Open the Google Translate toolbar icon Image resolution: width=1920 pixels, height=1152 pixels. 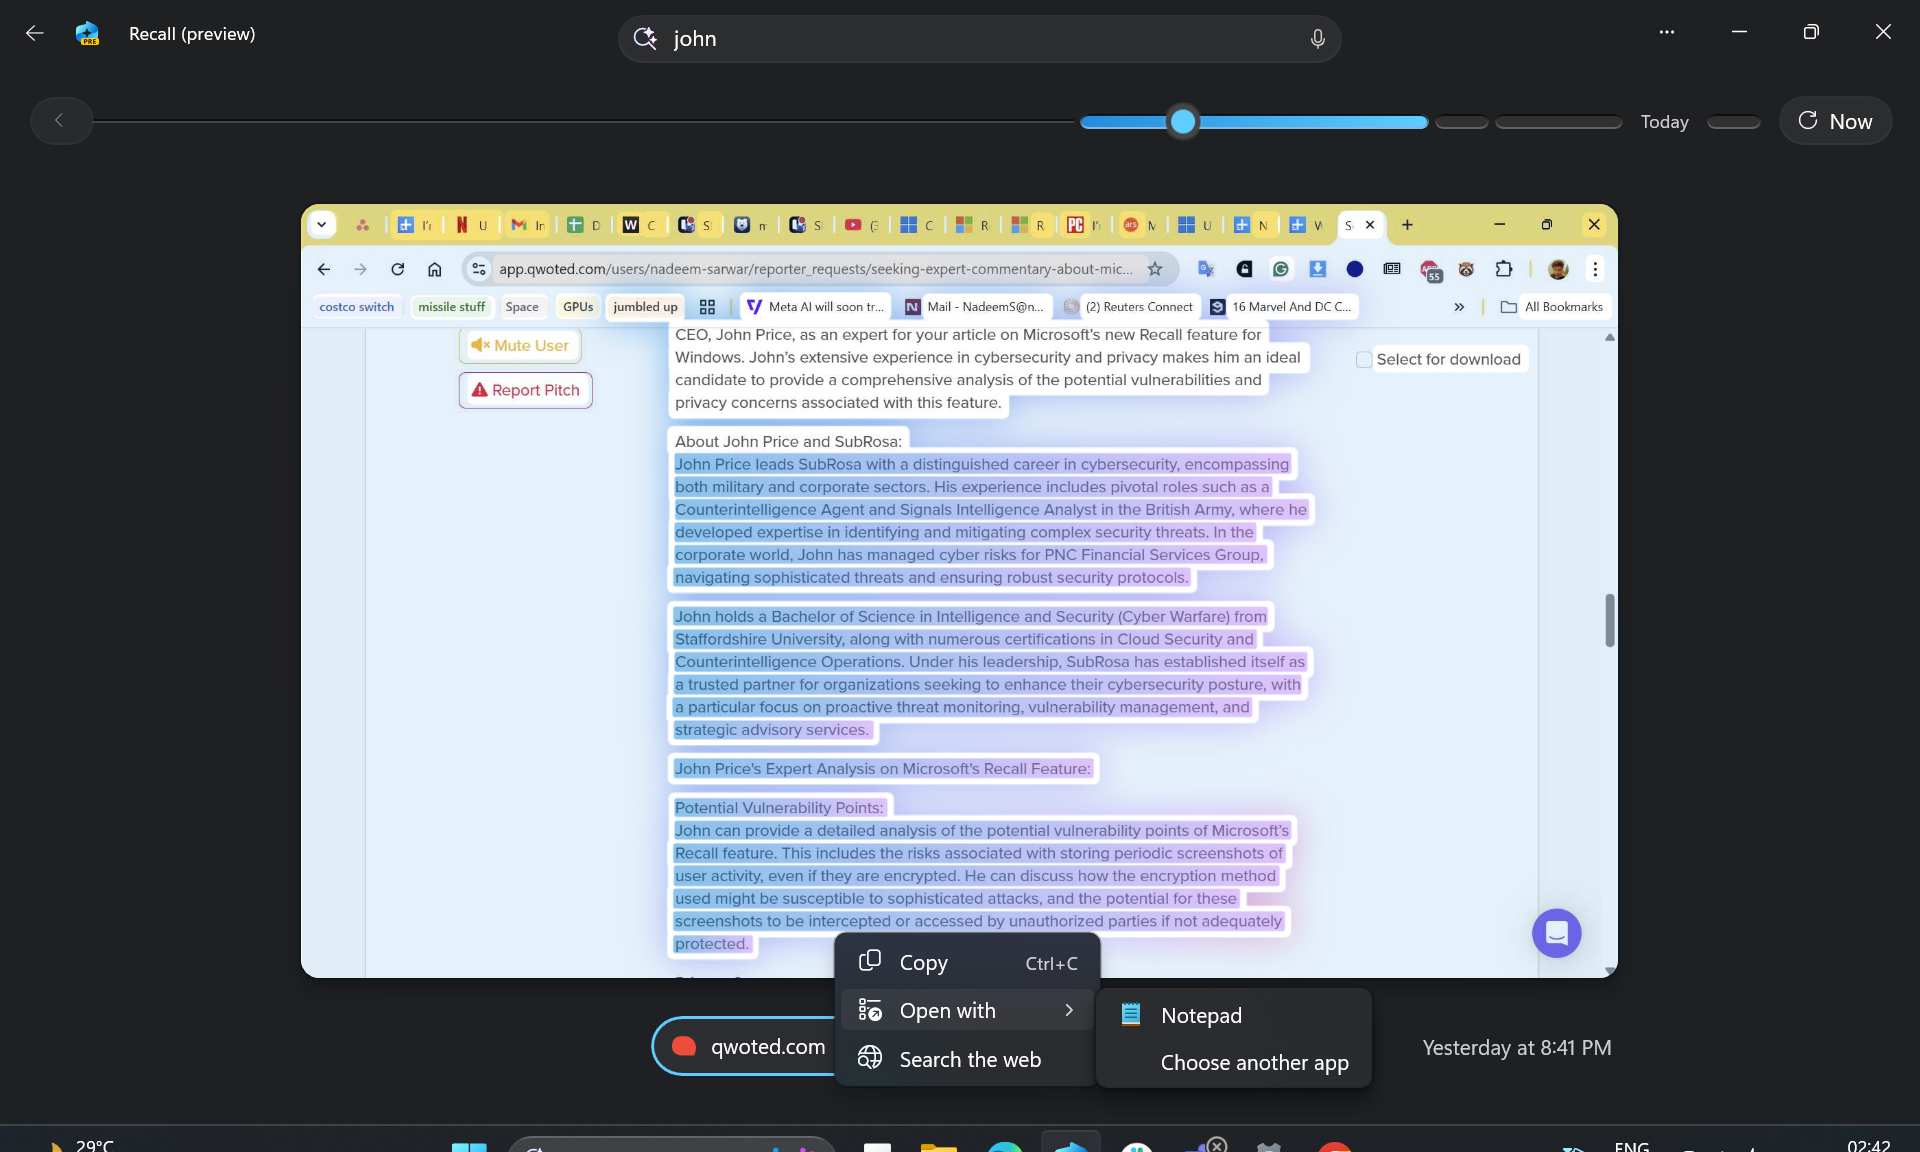pyautogui.click(x=1206, y=269)
